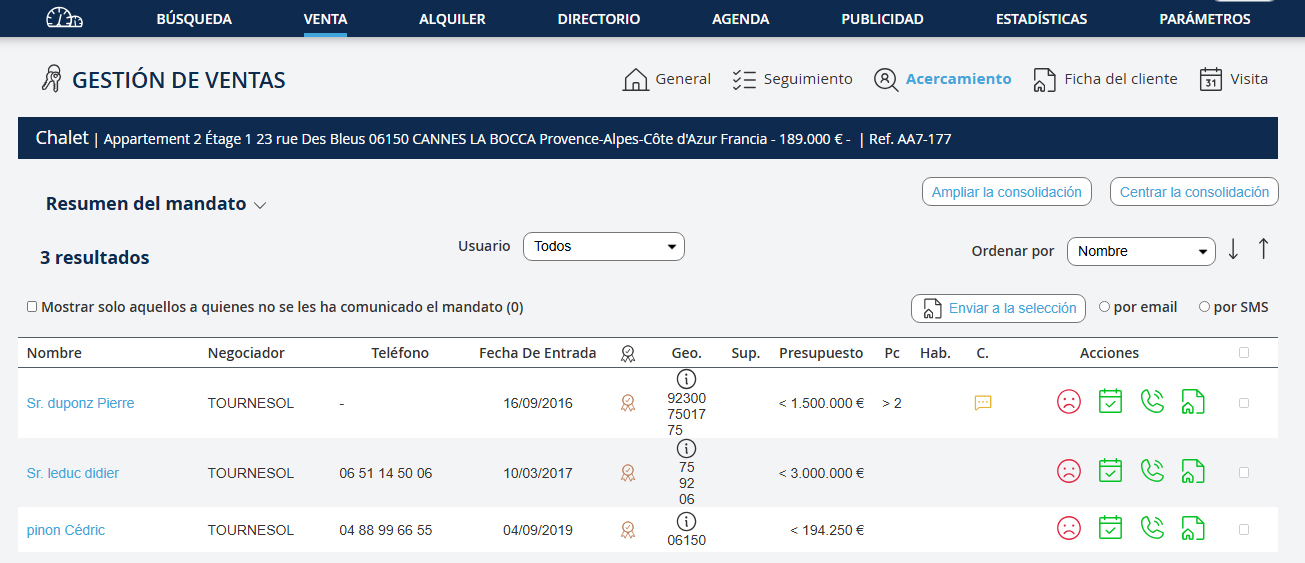
Task: Click the green document icon in duponz Pierre row
Action: point(1192,402)
